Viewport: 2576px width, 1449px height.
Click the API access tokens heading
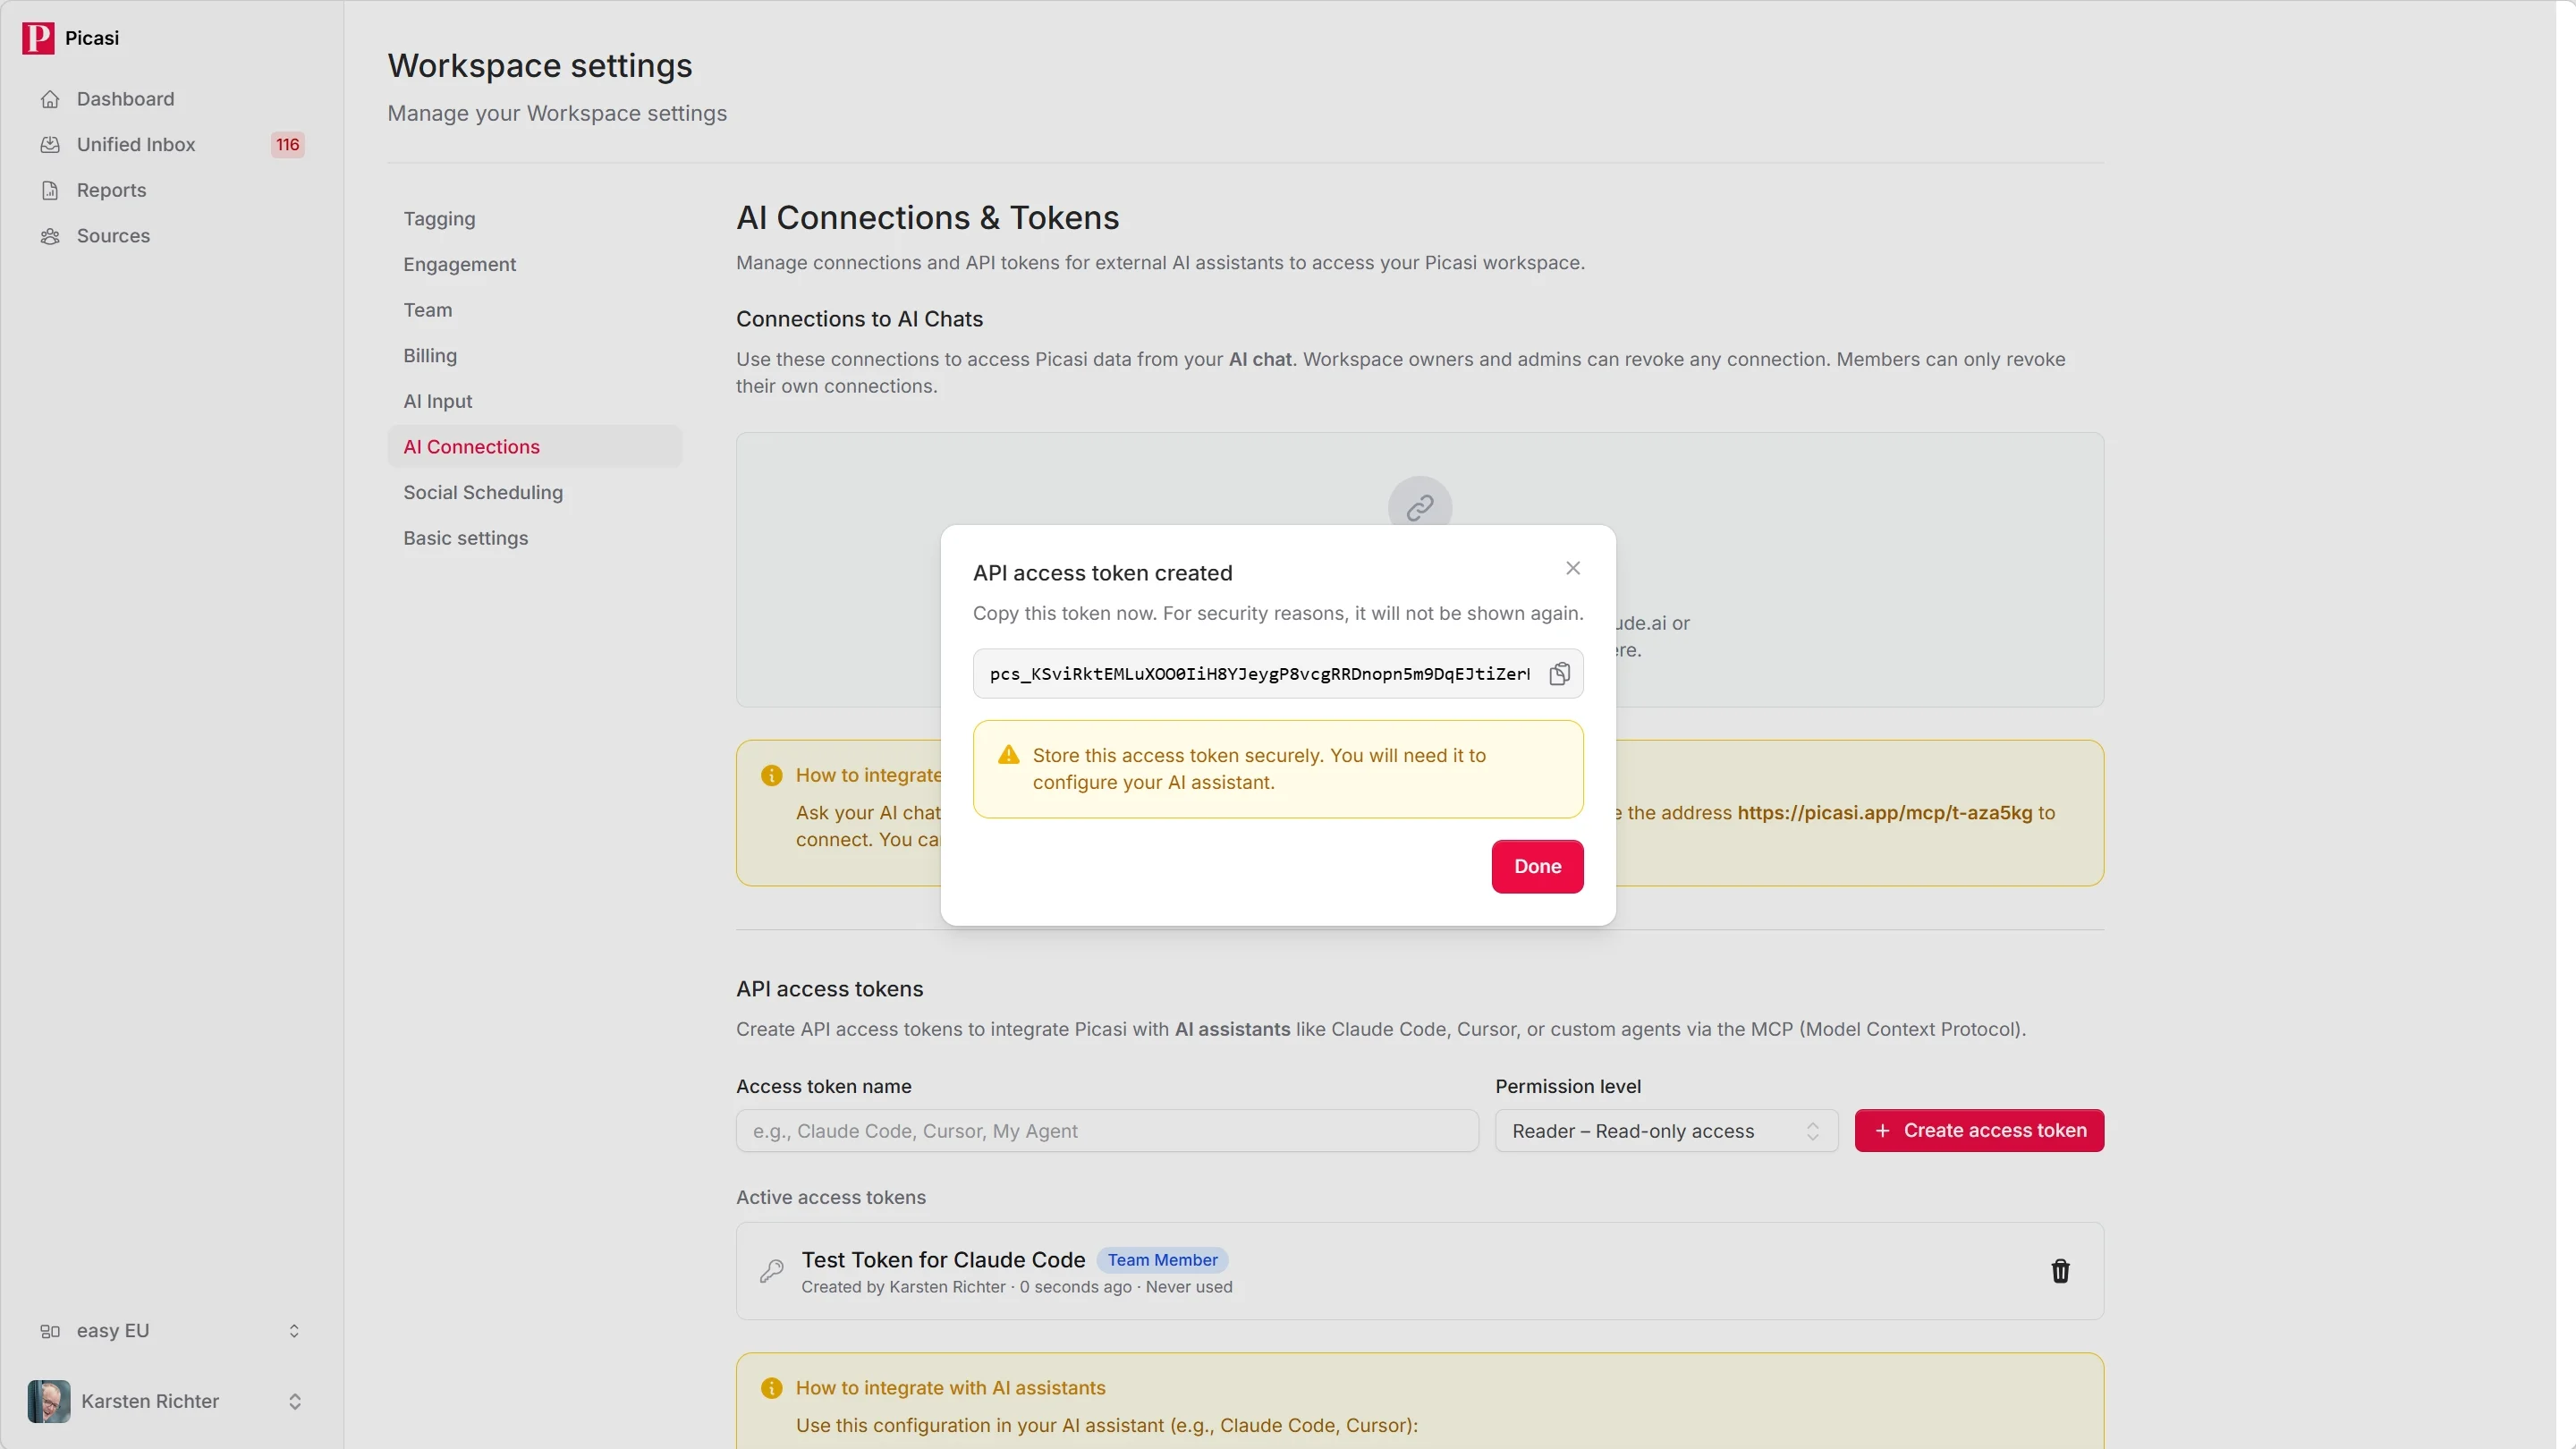pos(829,989)
